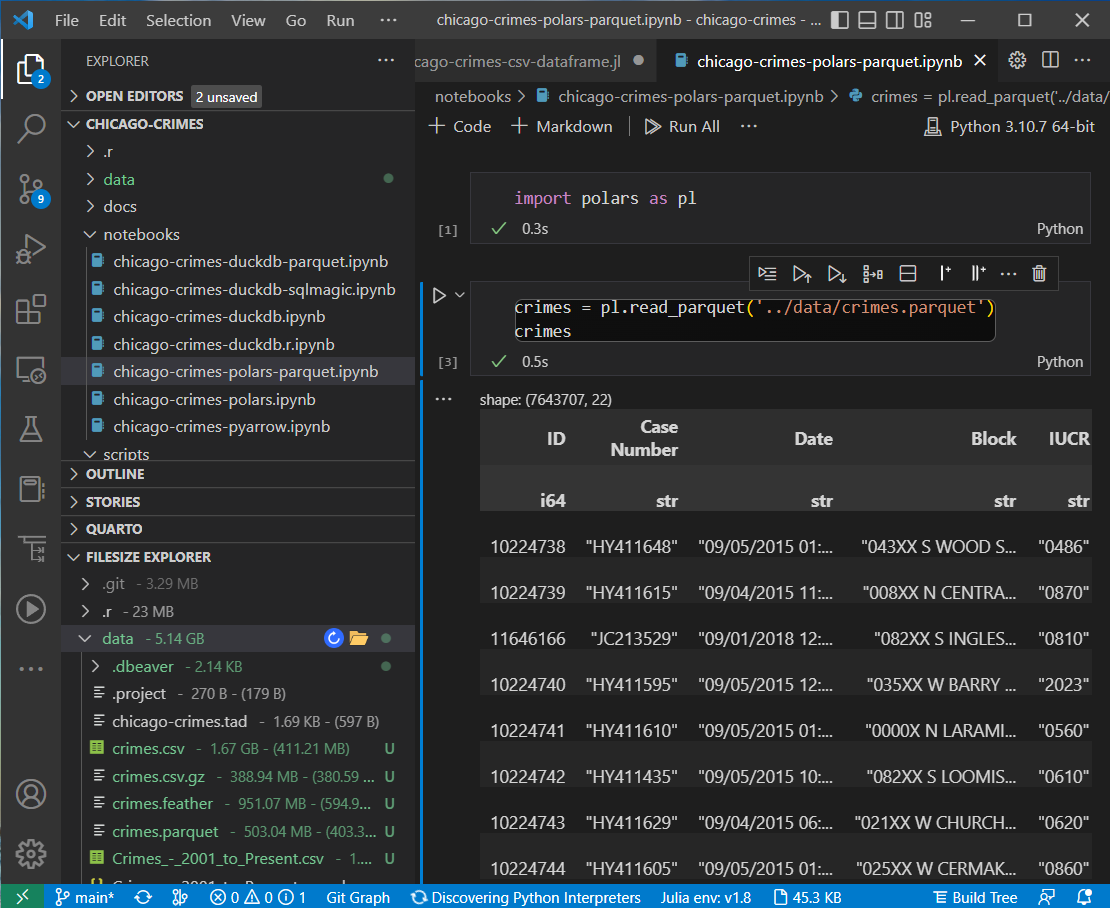Open the Search view in activity bar
This screenshot has height=908, width=1110.
pyautogui.click(x=31, y=127)
